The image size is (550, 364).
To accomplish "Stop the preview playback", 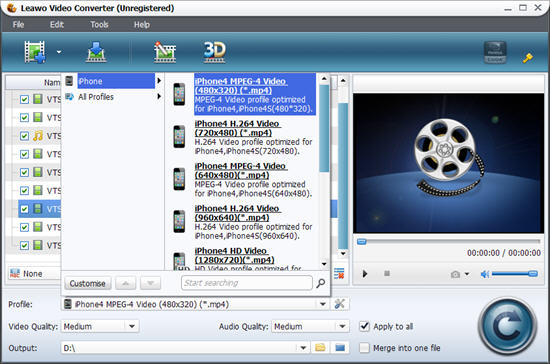I will coord(387,273).
